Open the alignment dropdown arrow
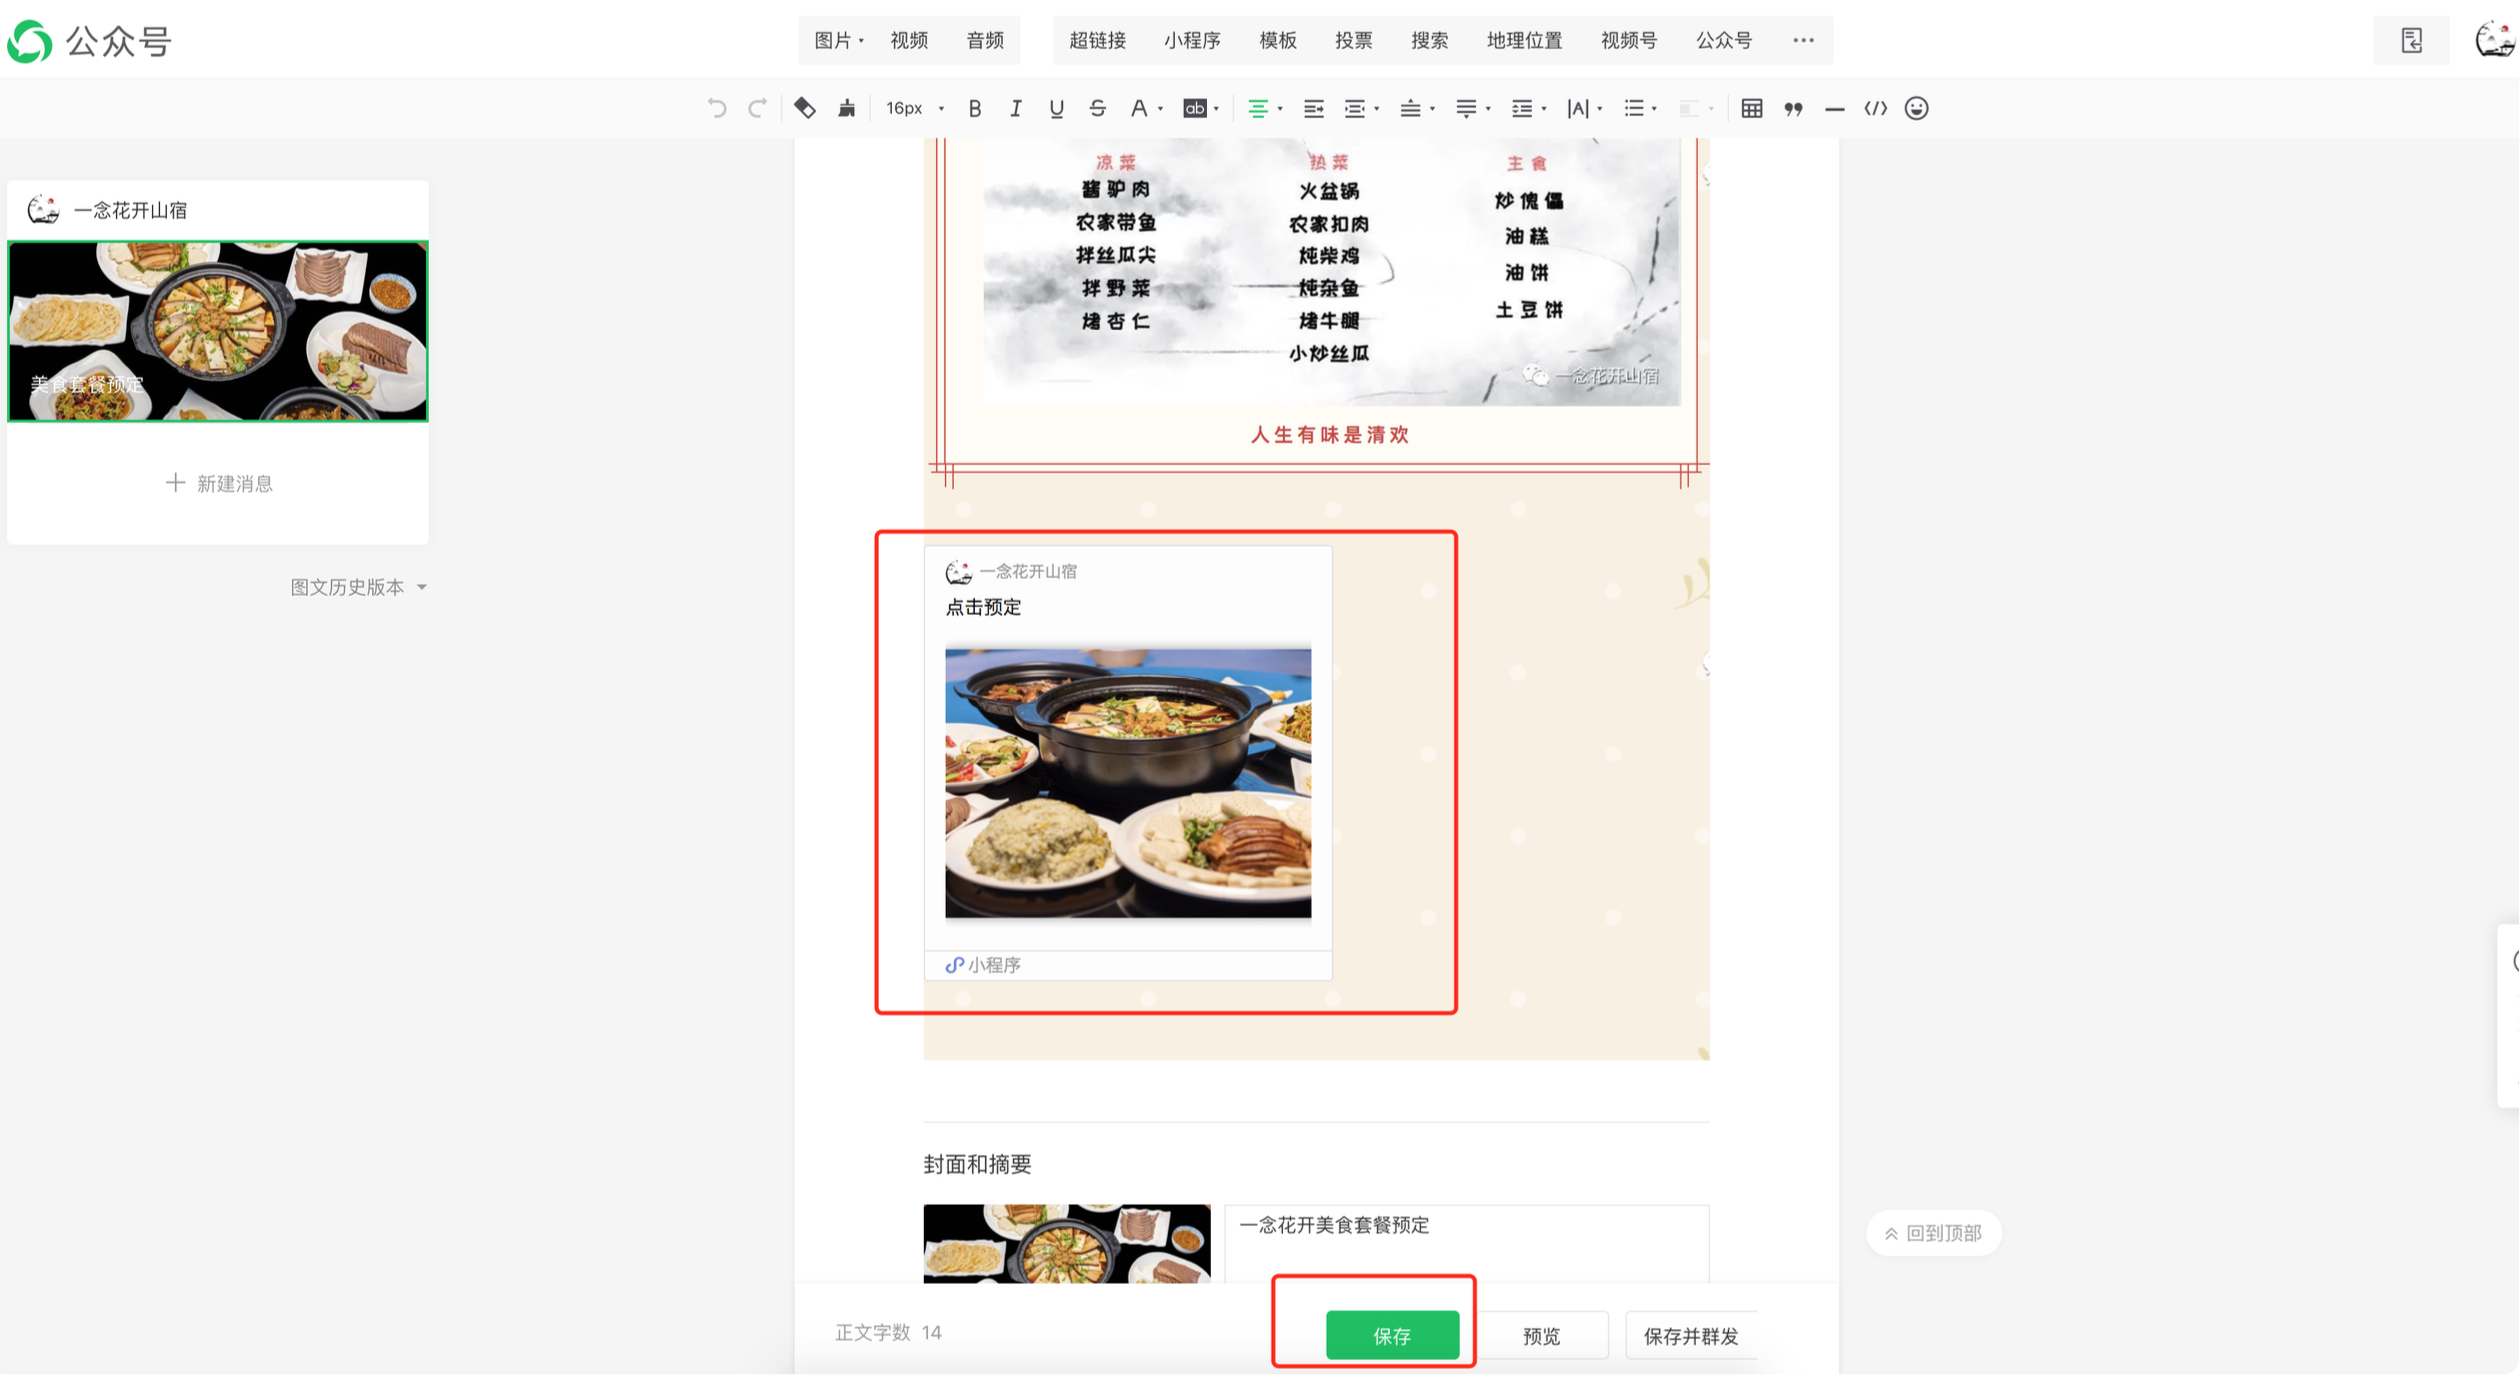Image resolution: width=2520 pixels, height=1378 pixels. (x=1281, y=109)
